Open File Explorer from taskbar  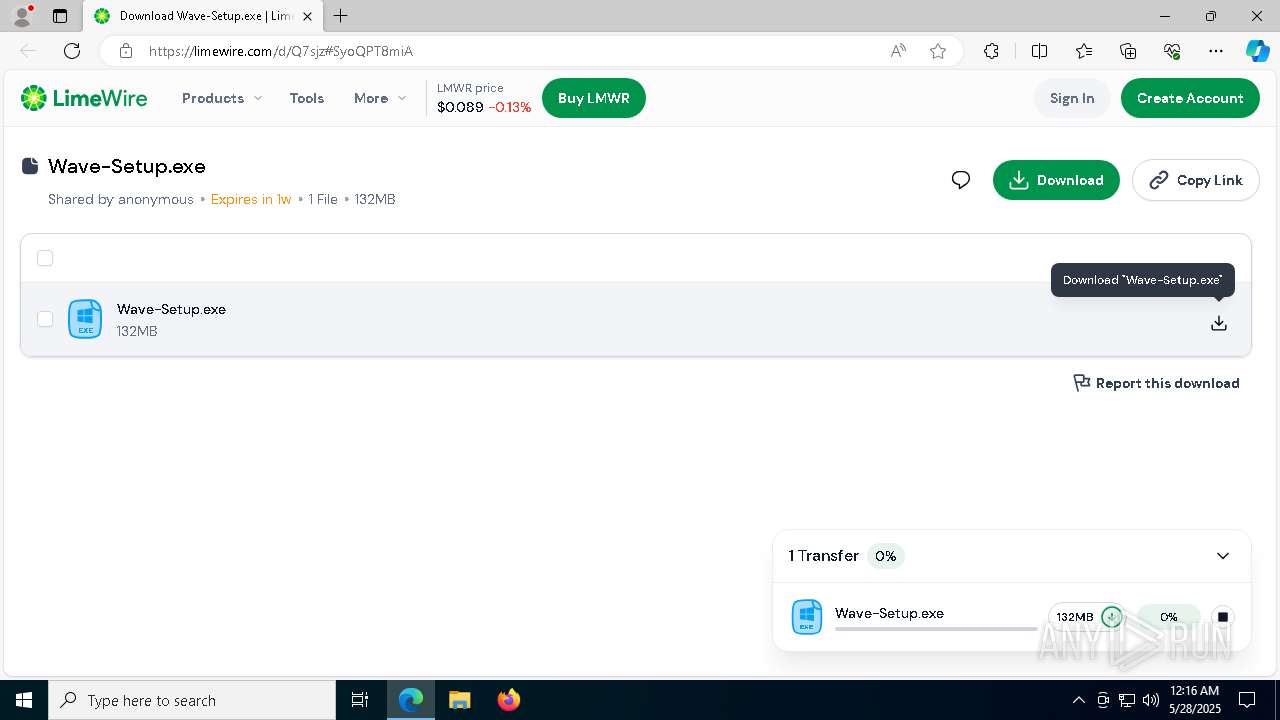point(460,700)
